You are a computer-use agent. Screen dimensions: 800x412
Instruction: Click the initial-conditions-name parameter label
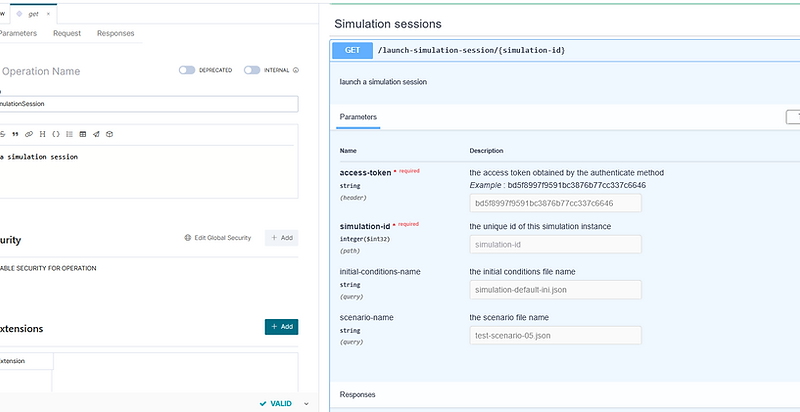380,272
